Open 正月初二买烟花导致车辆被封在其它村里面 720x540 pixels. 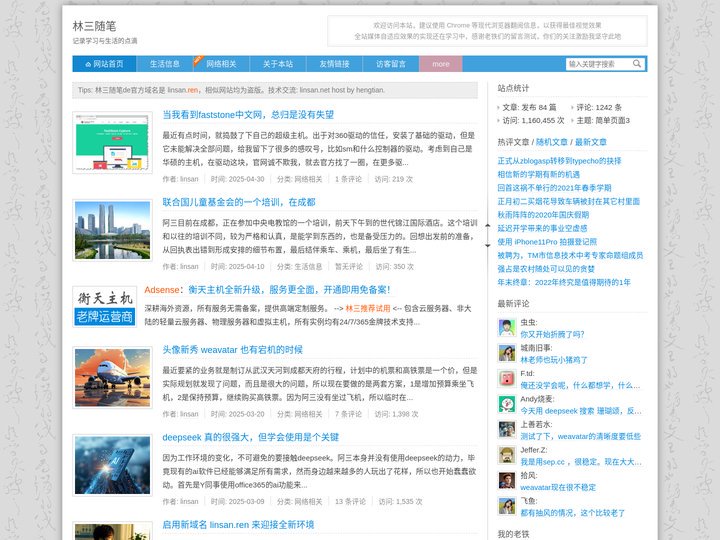[x=568, y=201]
